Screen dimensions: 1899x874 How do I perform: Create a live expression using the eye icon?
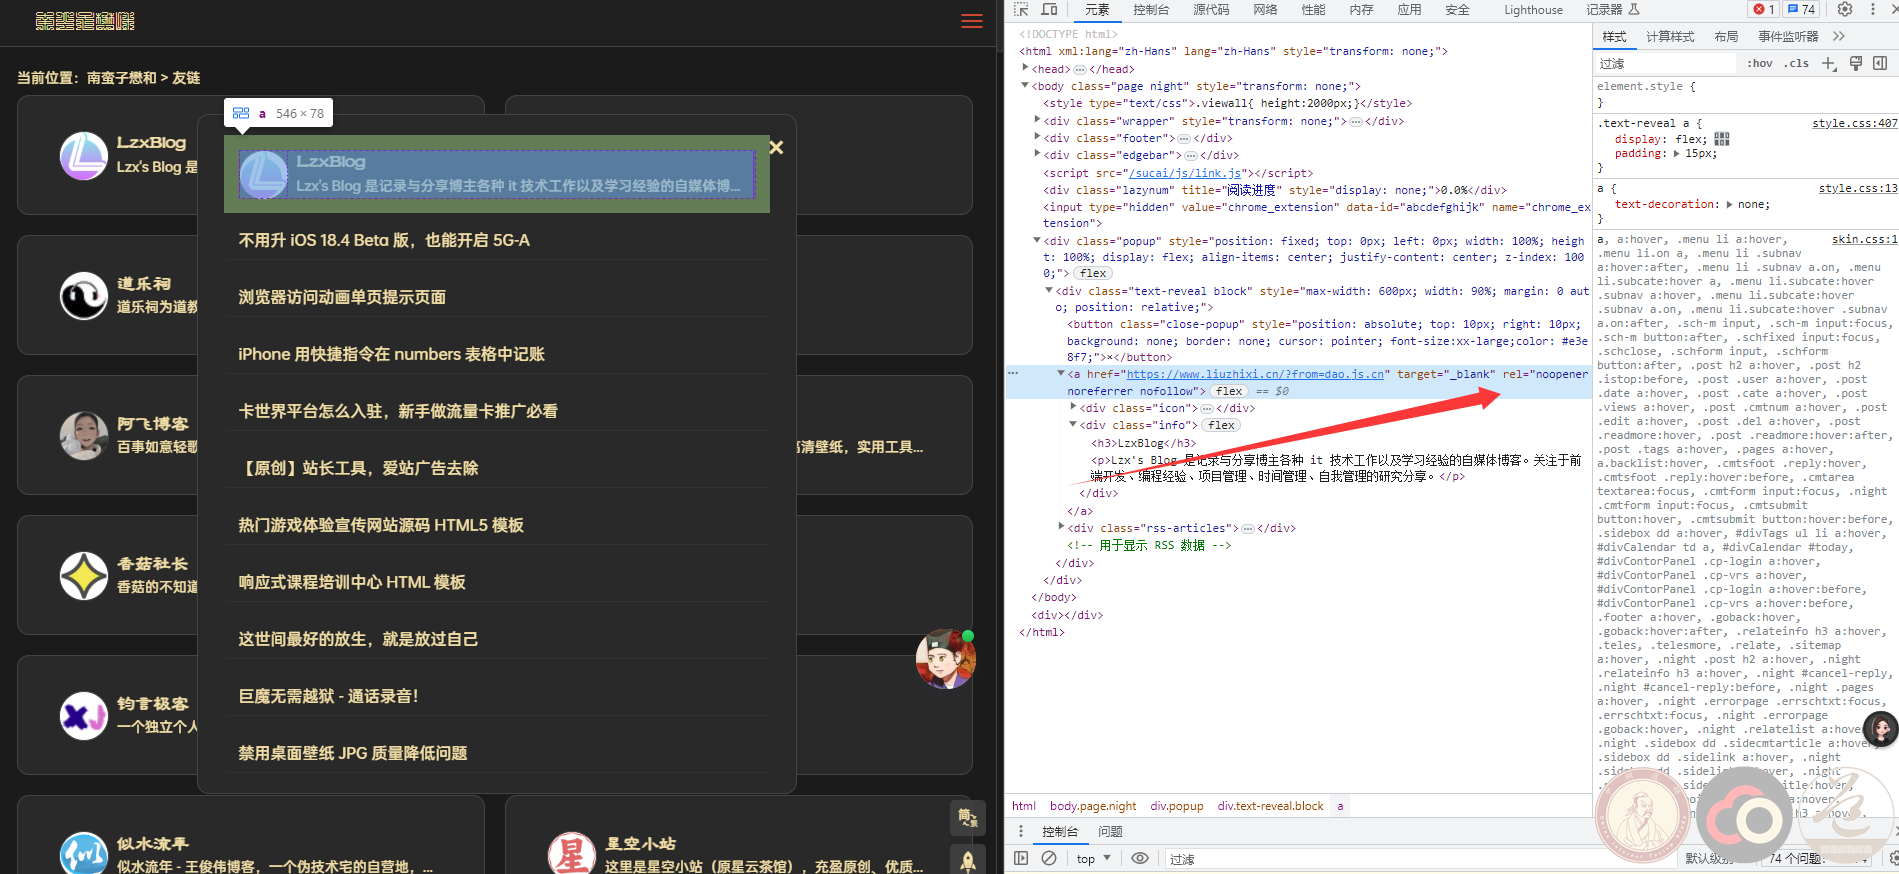[x=1139, y=858]
